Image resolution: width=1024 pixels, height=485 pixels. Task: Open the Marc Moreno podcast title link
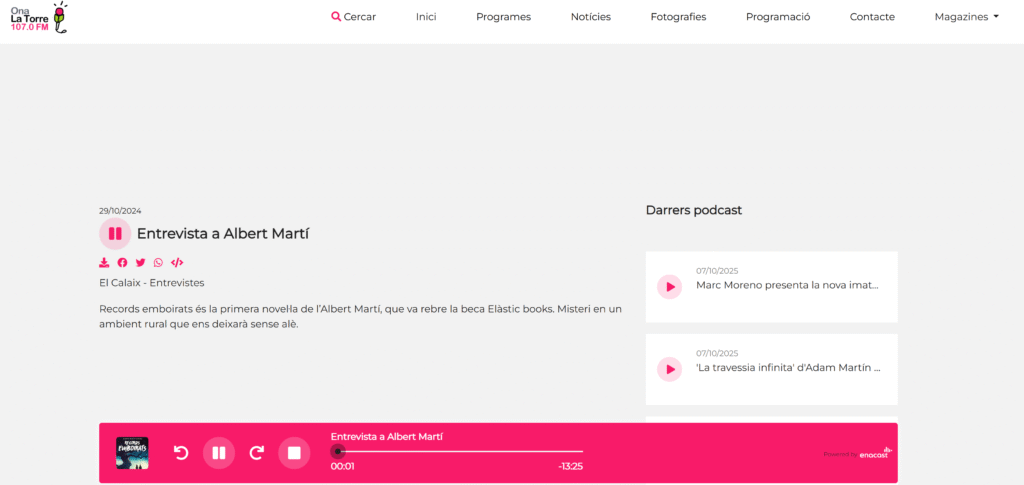click(x=787, y=285)
